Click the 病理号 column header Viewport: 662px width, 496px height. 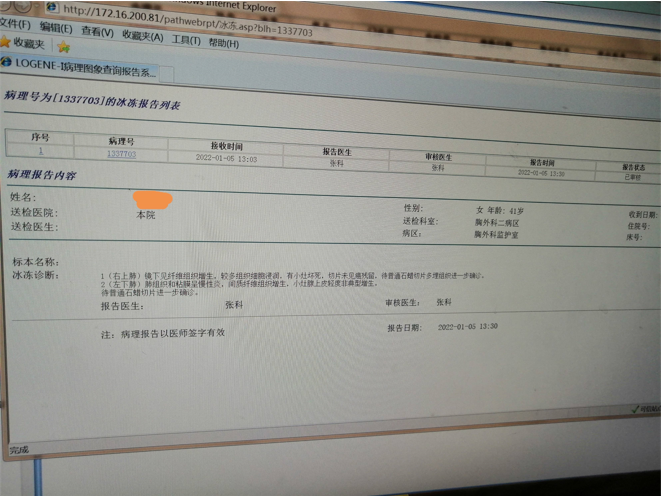[x=122, y=142]
